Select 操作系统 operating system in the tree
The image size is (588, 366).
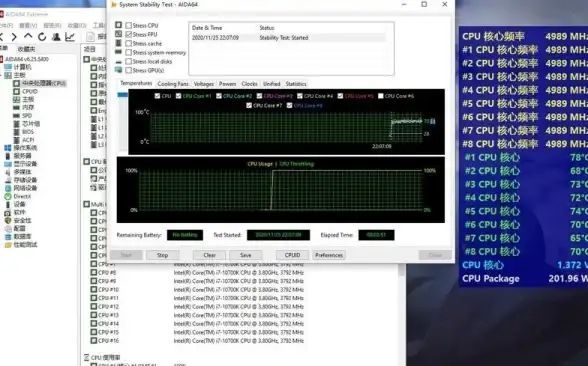[25, 148]
